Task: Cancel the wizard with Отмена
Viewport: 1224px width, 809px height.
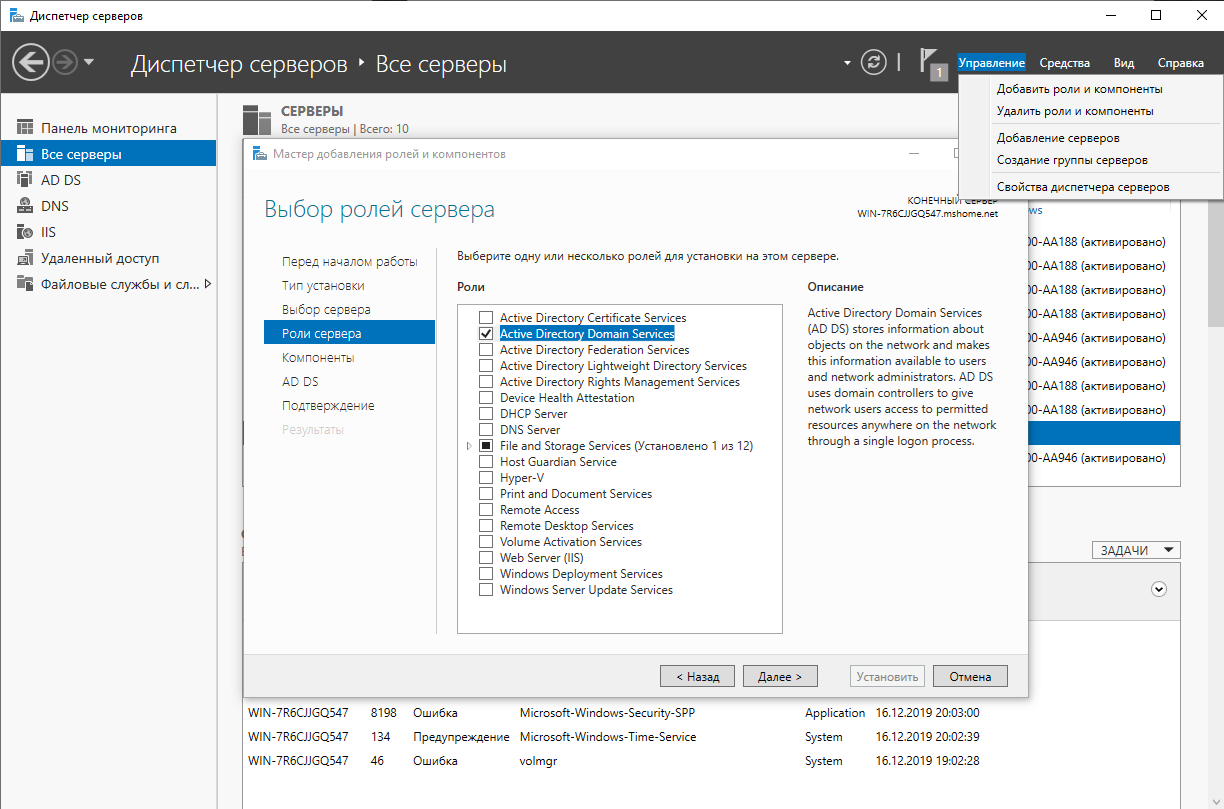Action: 969,675
